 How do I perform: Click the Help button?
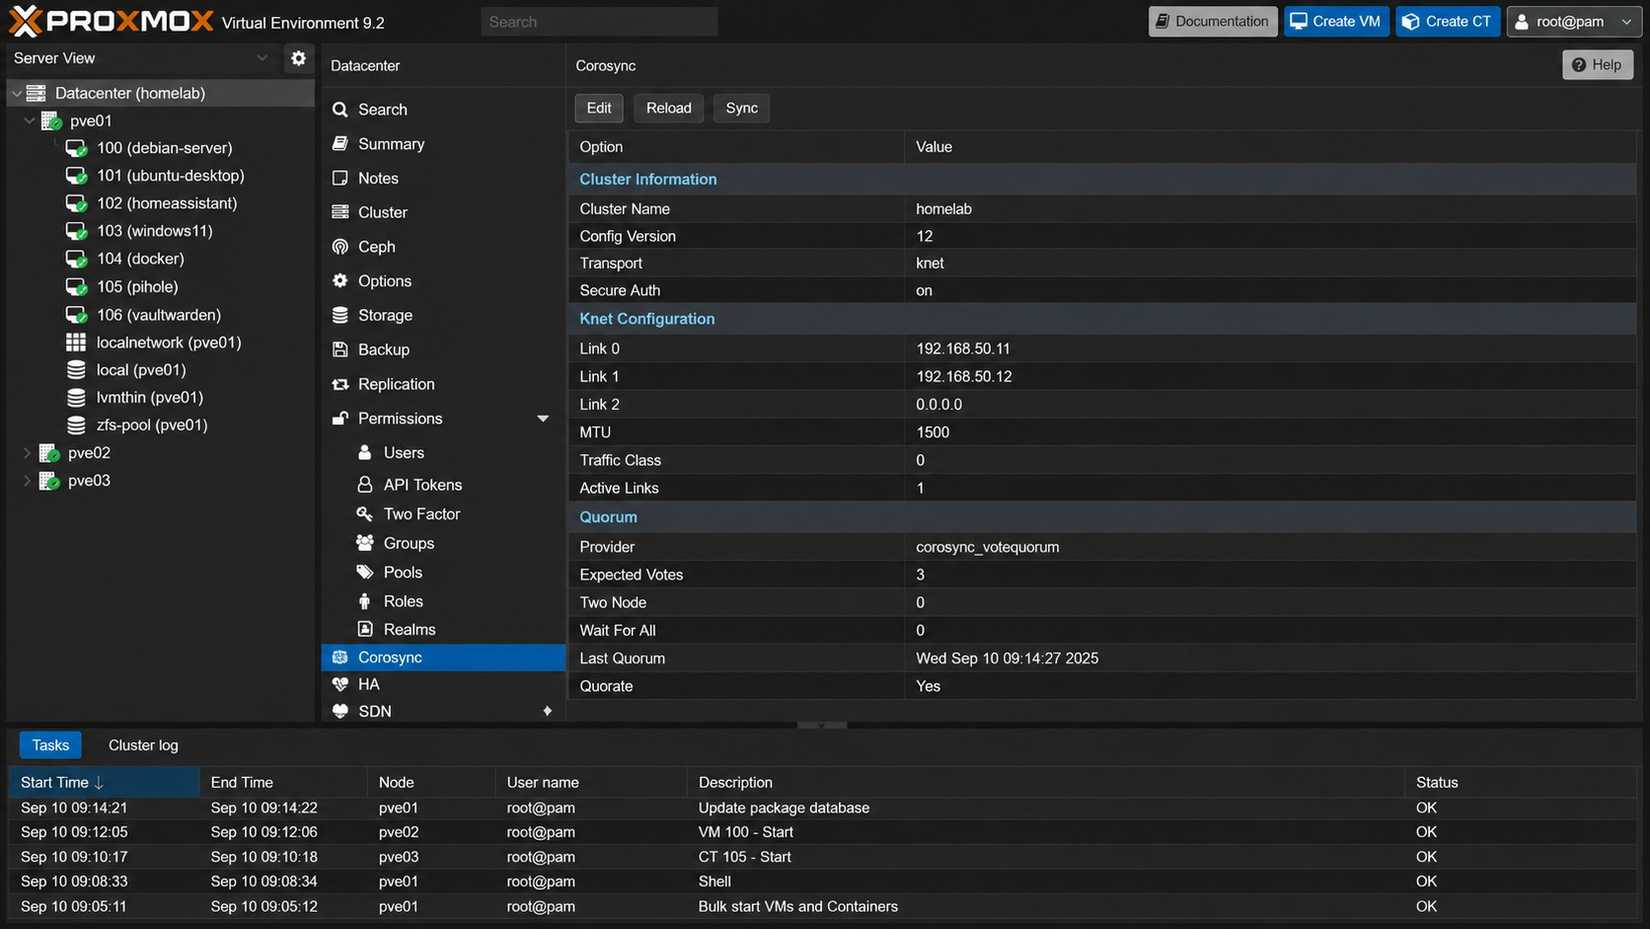point(1597,65)
